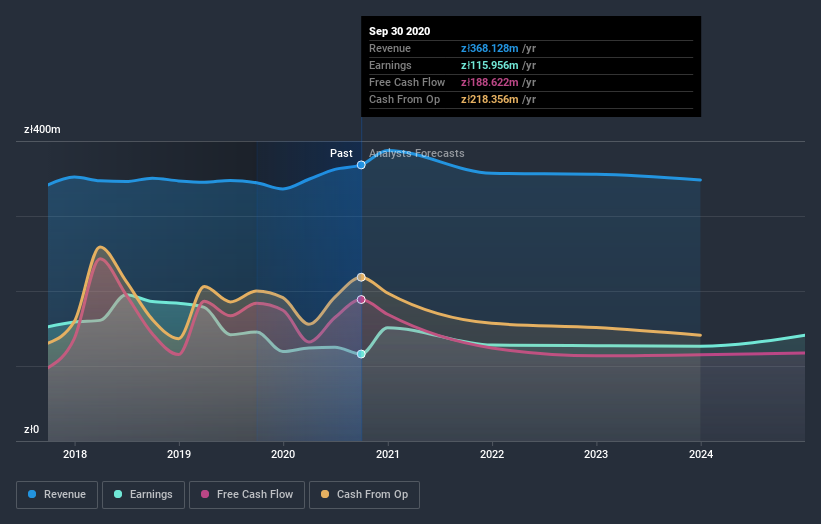Click the 'Past' label on the chart
The width and height of the screenshot is (821, 524).
(341, 153)
